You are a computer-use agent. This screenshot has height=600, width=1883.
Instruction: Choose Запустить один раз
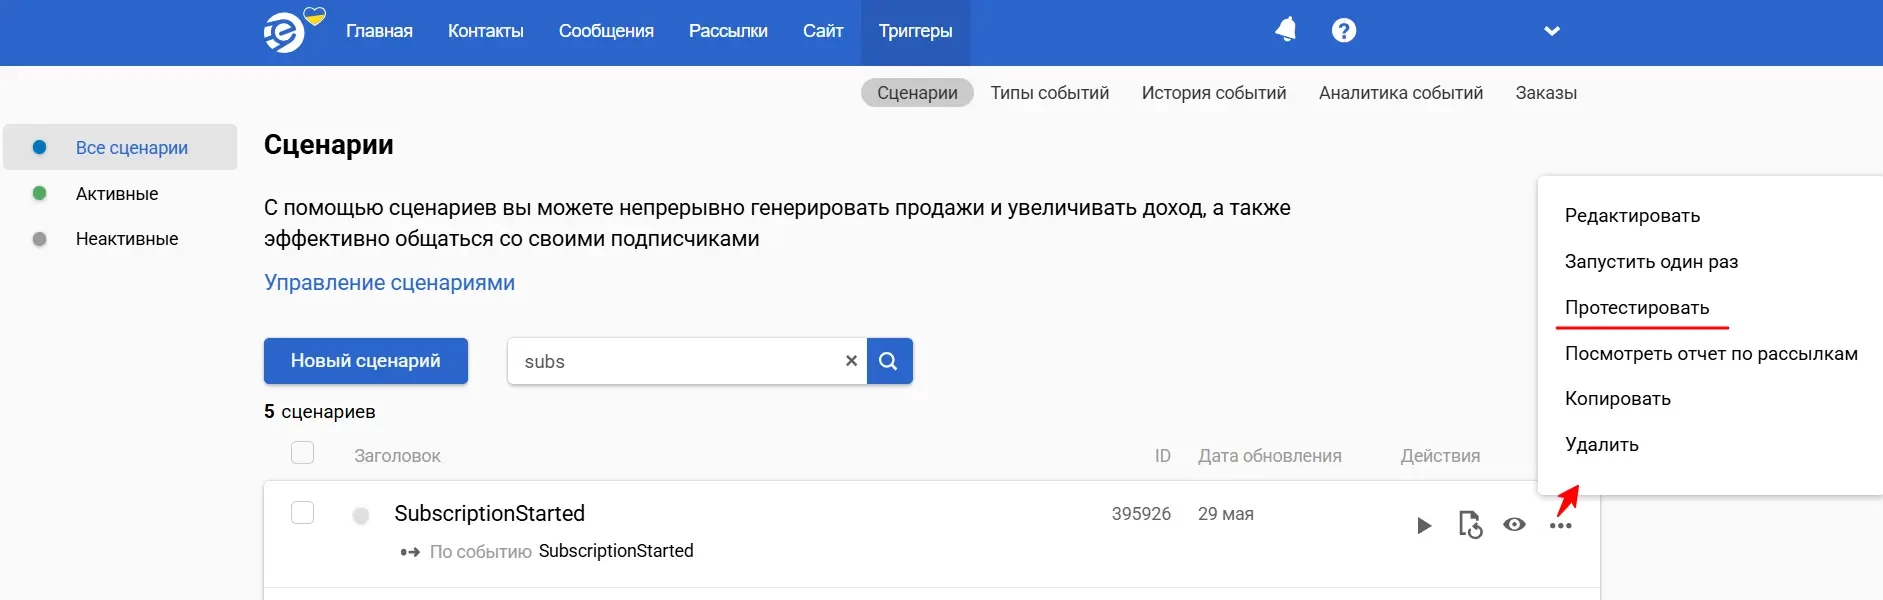[1651, 262]
